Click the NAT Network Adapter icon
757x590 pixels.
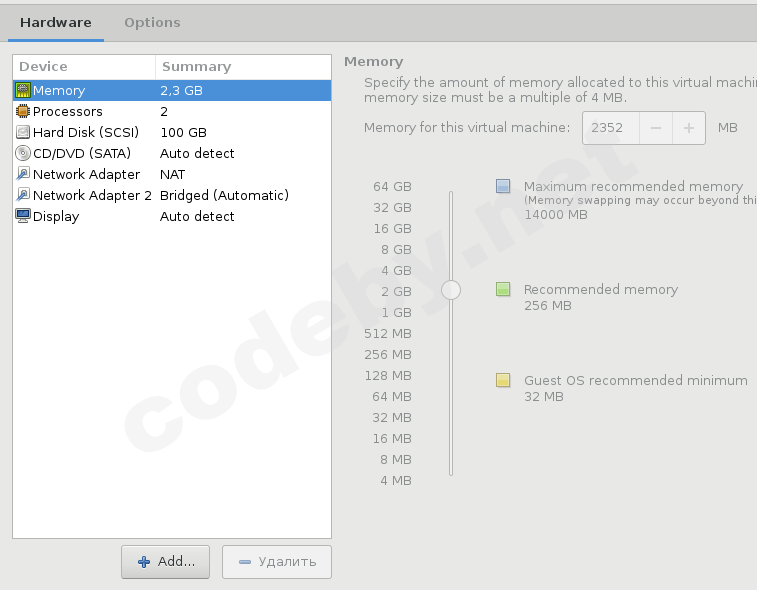coord(23,174)
